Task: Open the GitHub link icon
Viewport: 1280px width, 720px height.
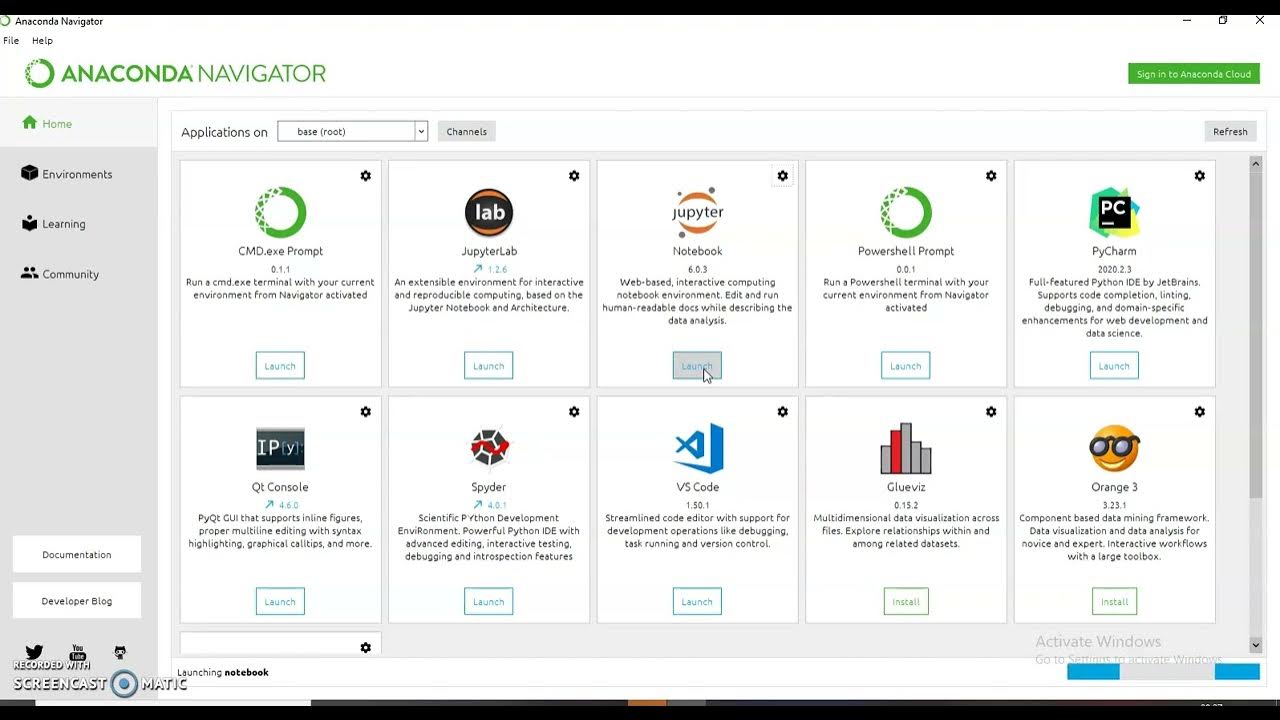Action: pyautogui.click(x=120, y=652)
